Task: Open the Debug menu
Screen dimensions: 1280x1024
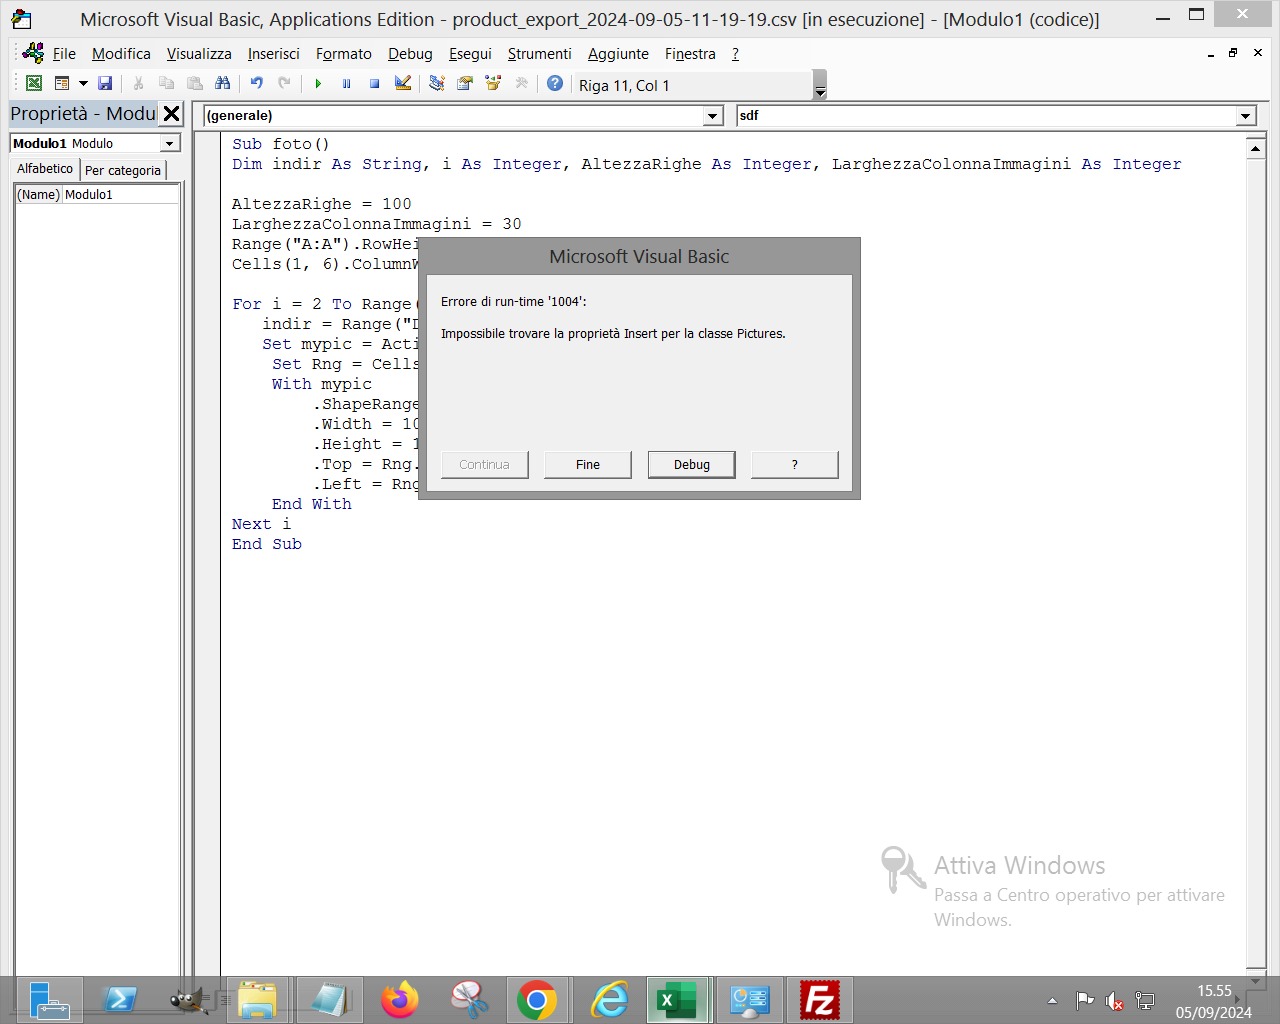Action: click(x=410, y=54)
